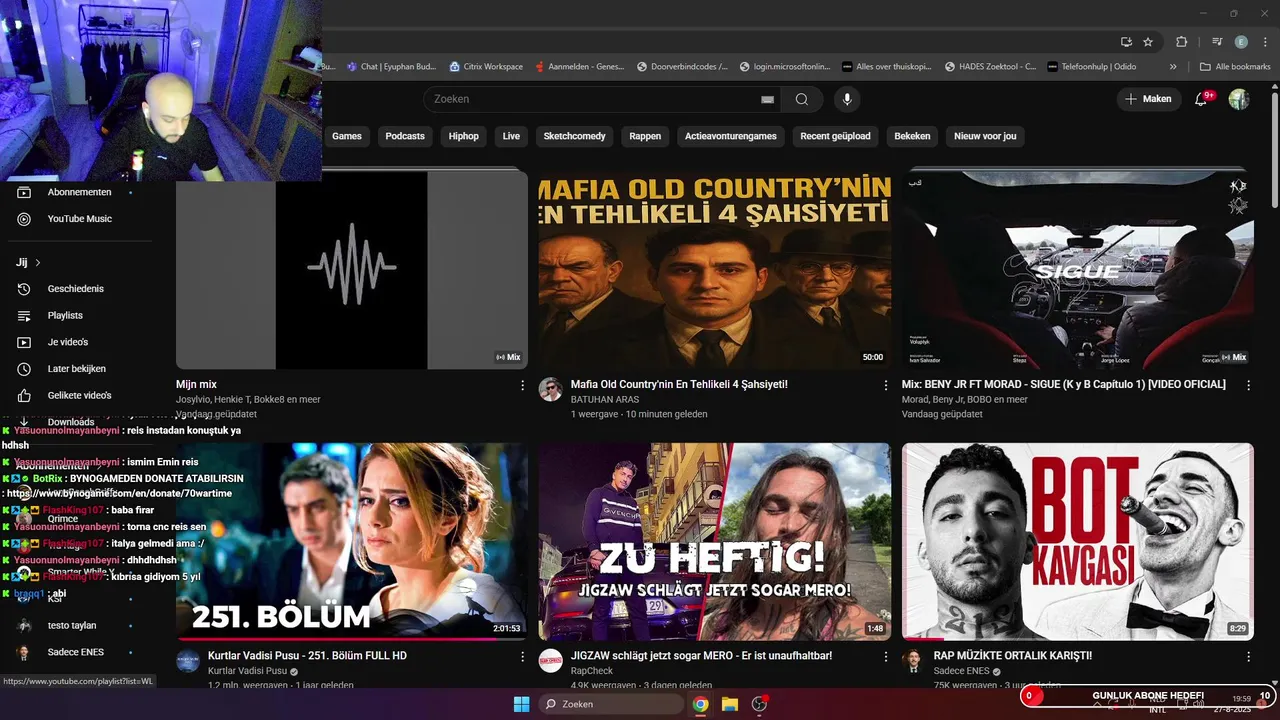Click the YouTube search magnifier button
This screenshot has width=1280, height=720.
tap(802, 99)
